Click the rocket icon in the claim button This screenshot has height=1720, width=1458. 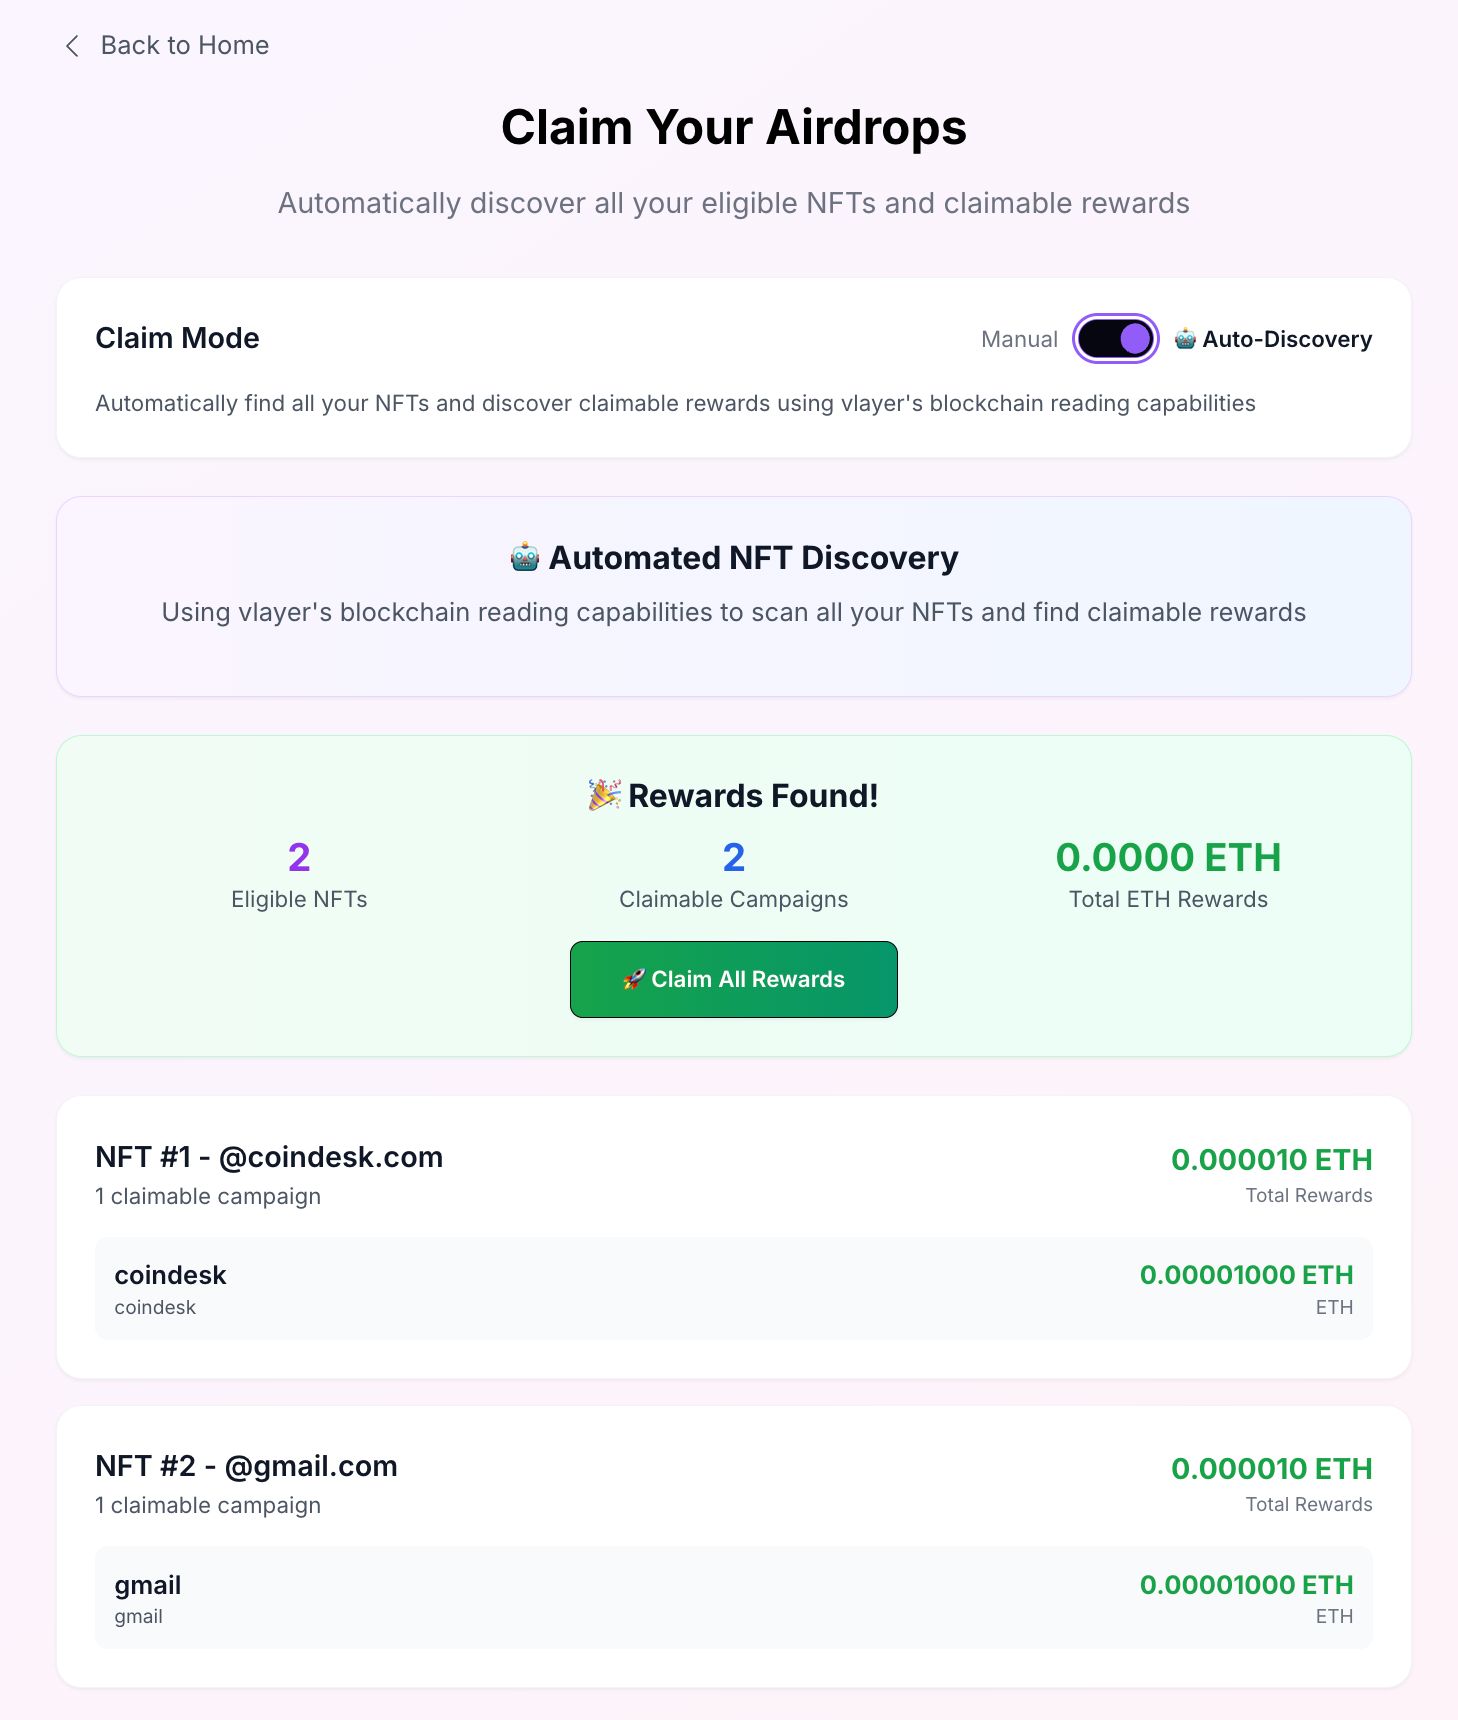(x=634, y=980)
